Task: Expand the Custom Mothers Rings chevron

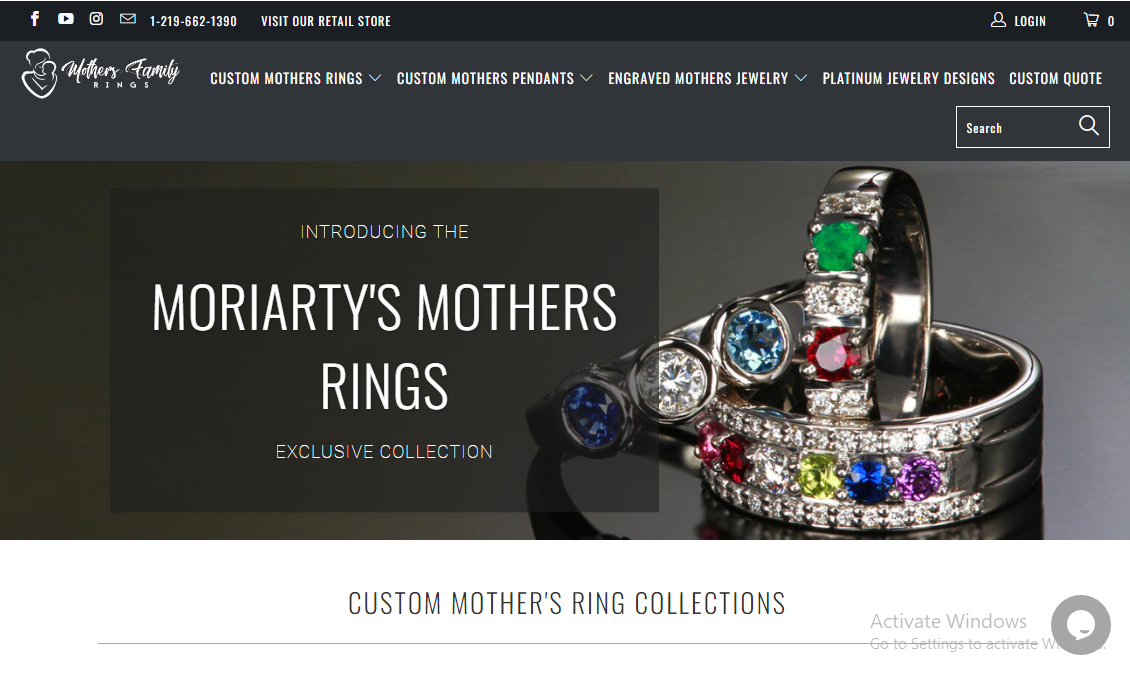Action: click(x=375, y=78)
